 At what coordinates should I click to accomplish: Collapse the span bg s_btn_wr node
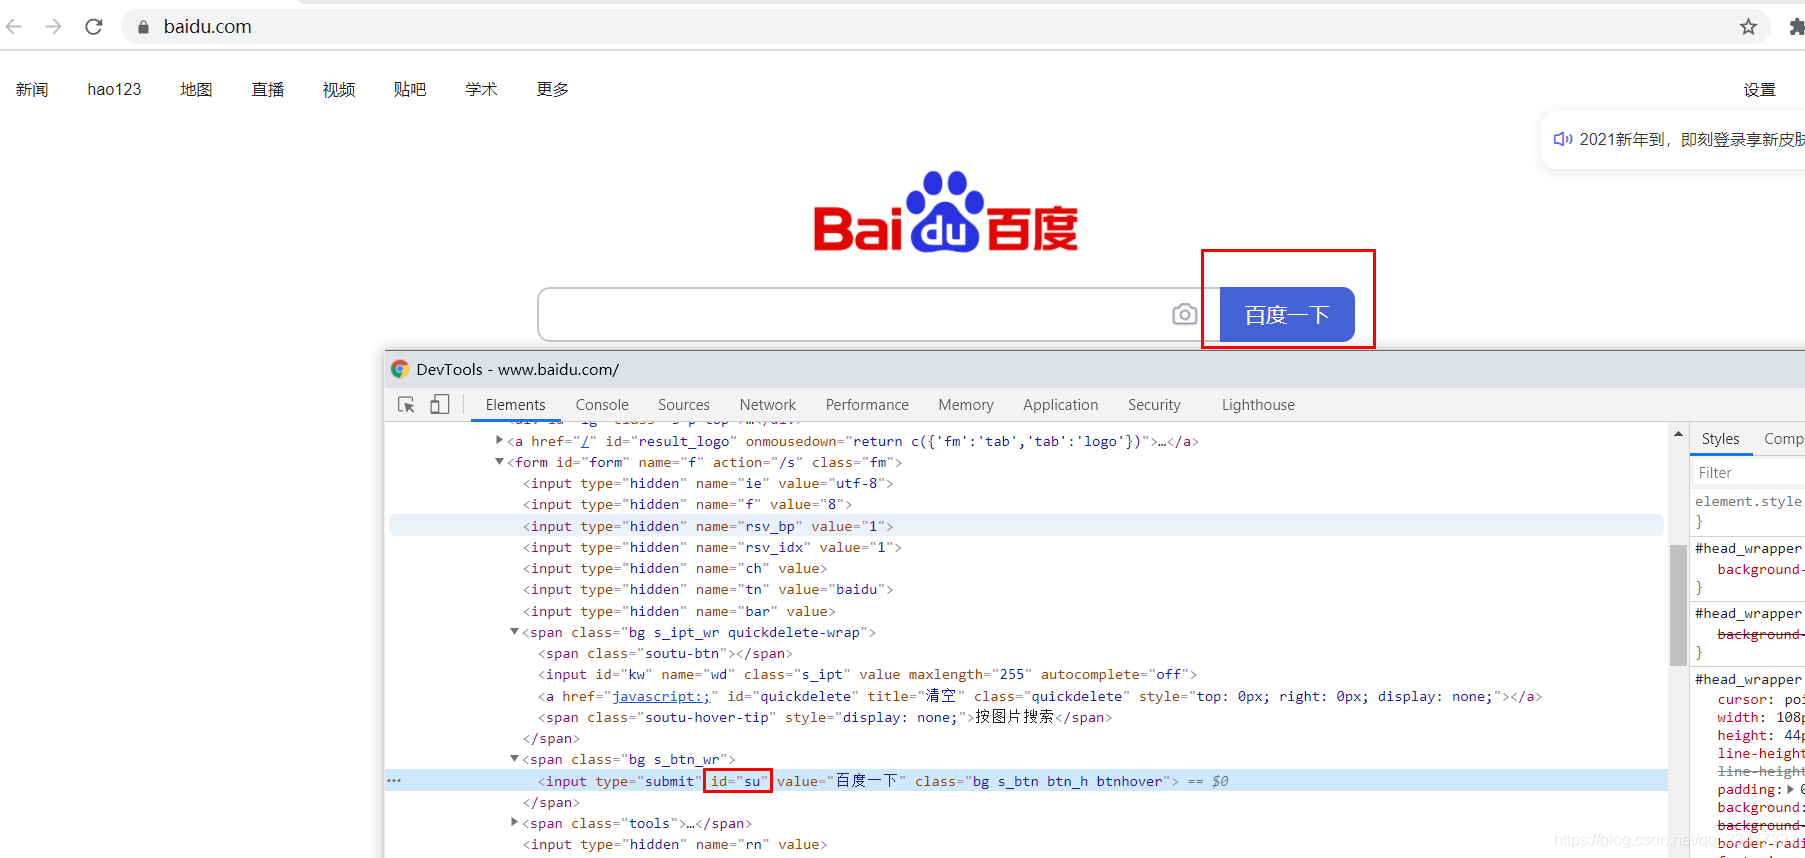[514, 759]
